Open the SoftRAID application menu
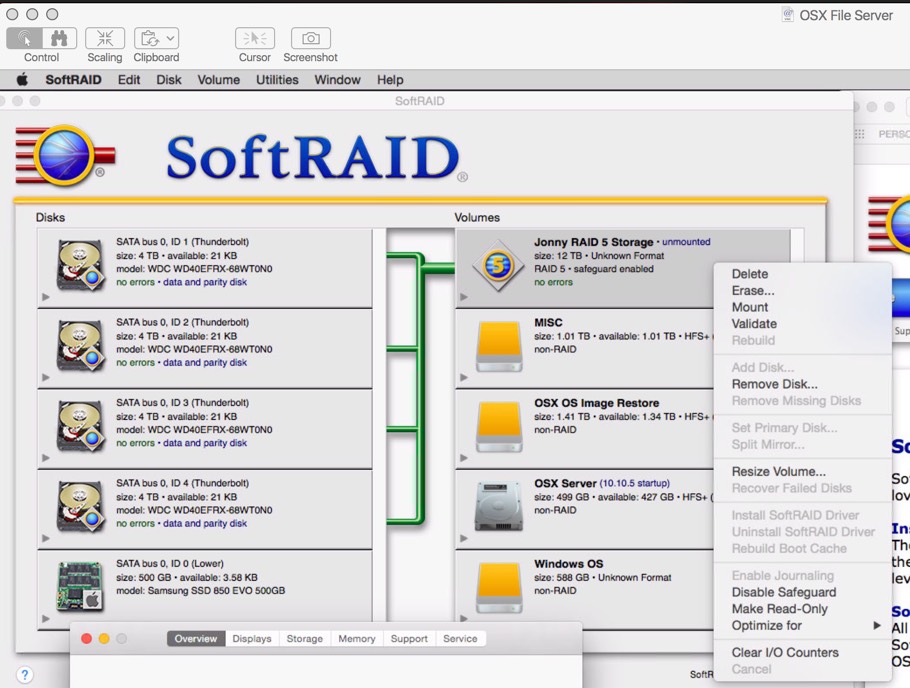This screenshot has width=910, height=688. coord(73,80)
